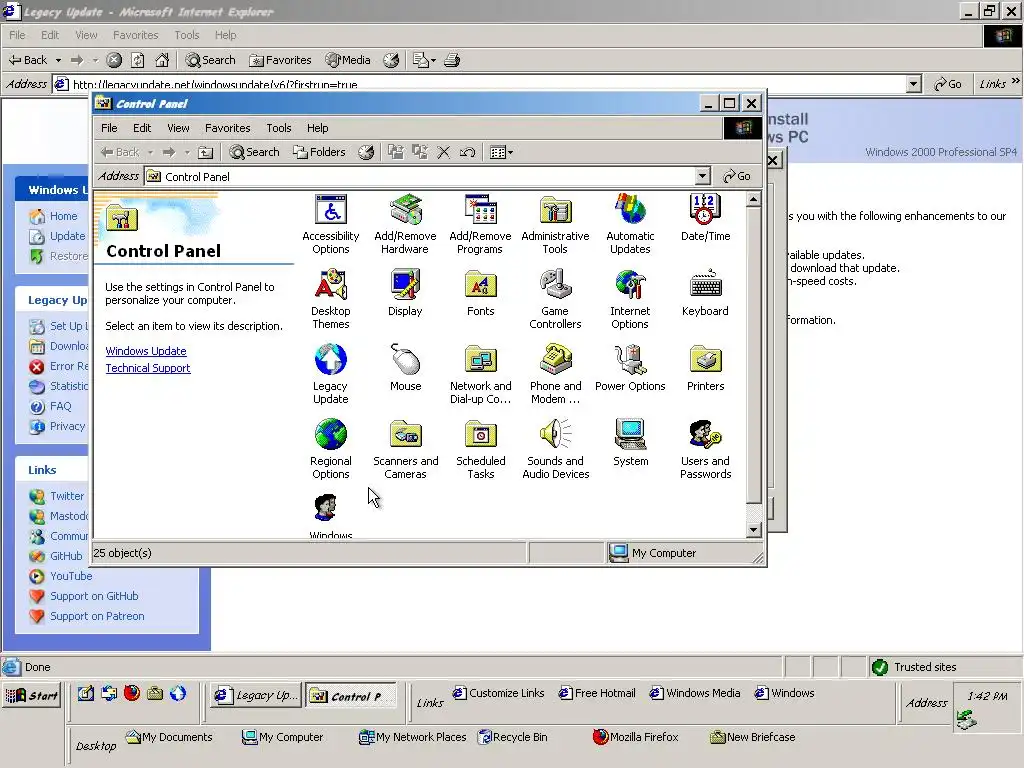Click the Windows Update link
The width and height of the screenshot is (1024, 768).
tap(146, 351)
